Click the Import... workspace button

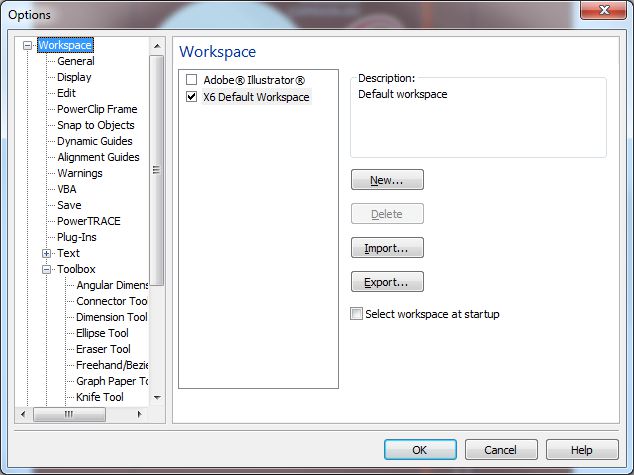(x=387, y=247)
